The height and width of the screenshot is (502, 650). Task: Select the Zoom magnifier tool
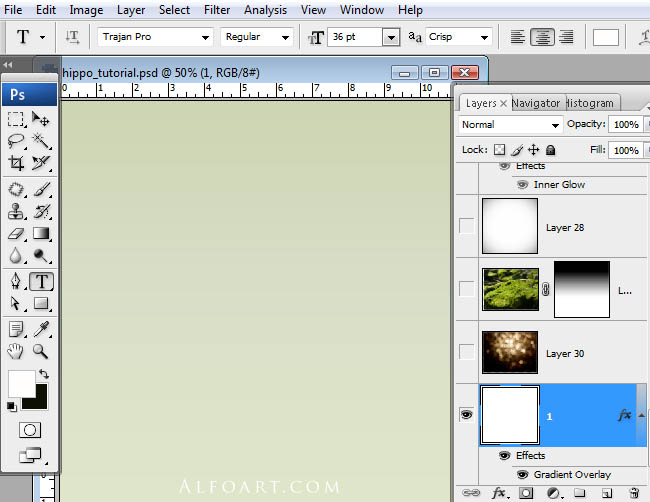[x=41, y=351]
